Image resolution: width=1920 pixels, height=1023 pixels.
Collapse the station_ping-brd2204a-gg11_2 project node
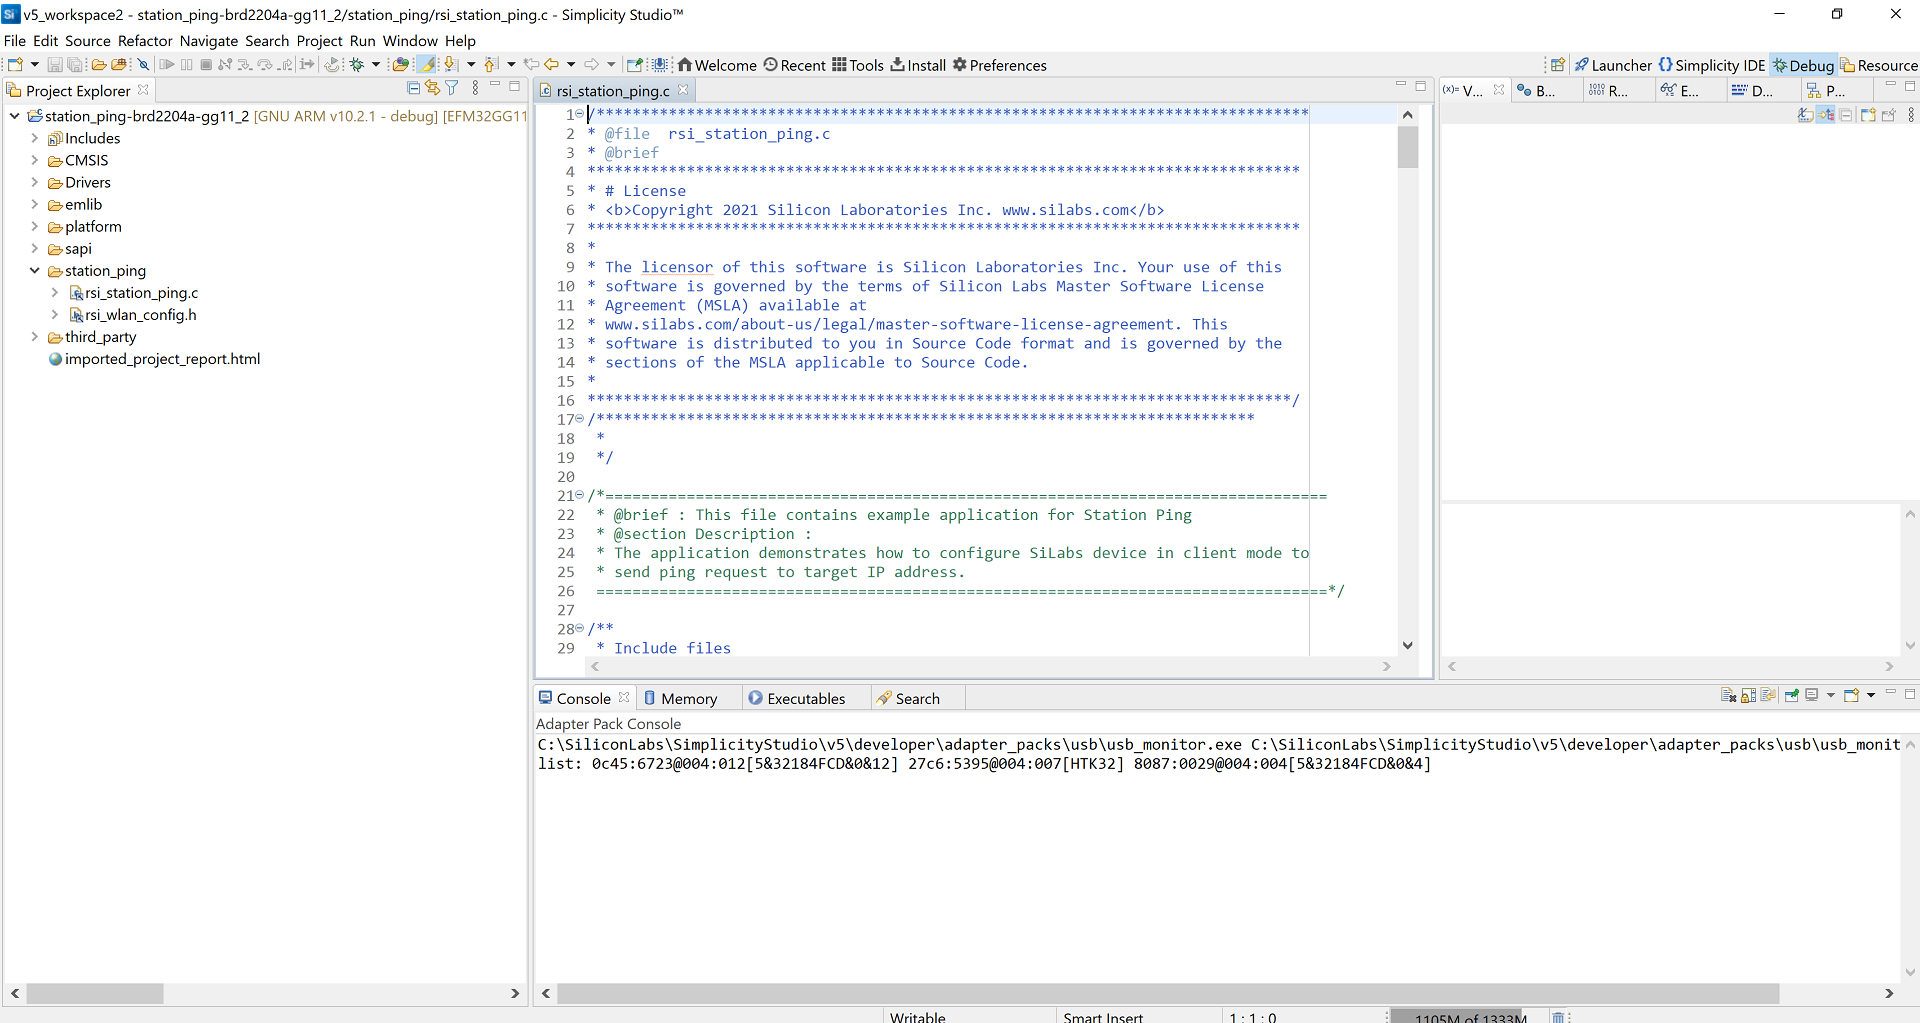[14, 116]
